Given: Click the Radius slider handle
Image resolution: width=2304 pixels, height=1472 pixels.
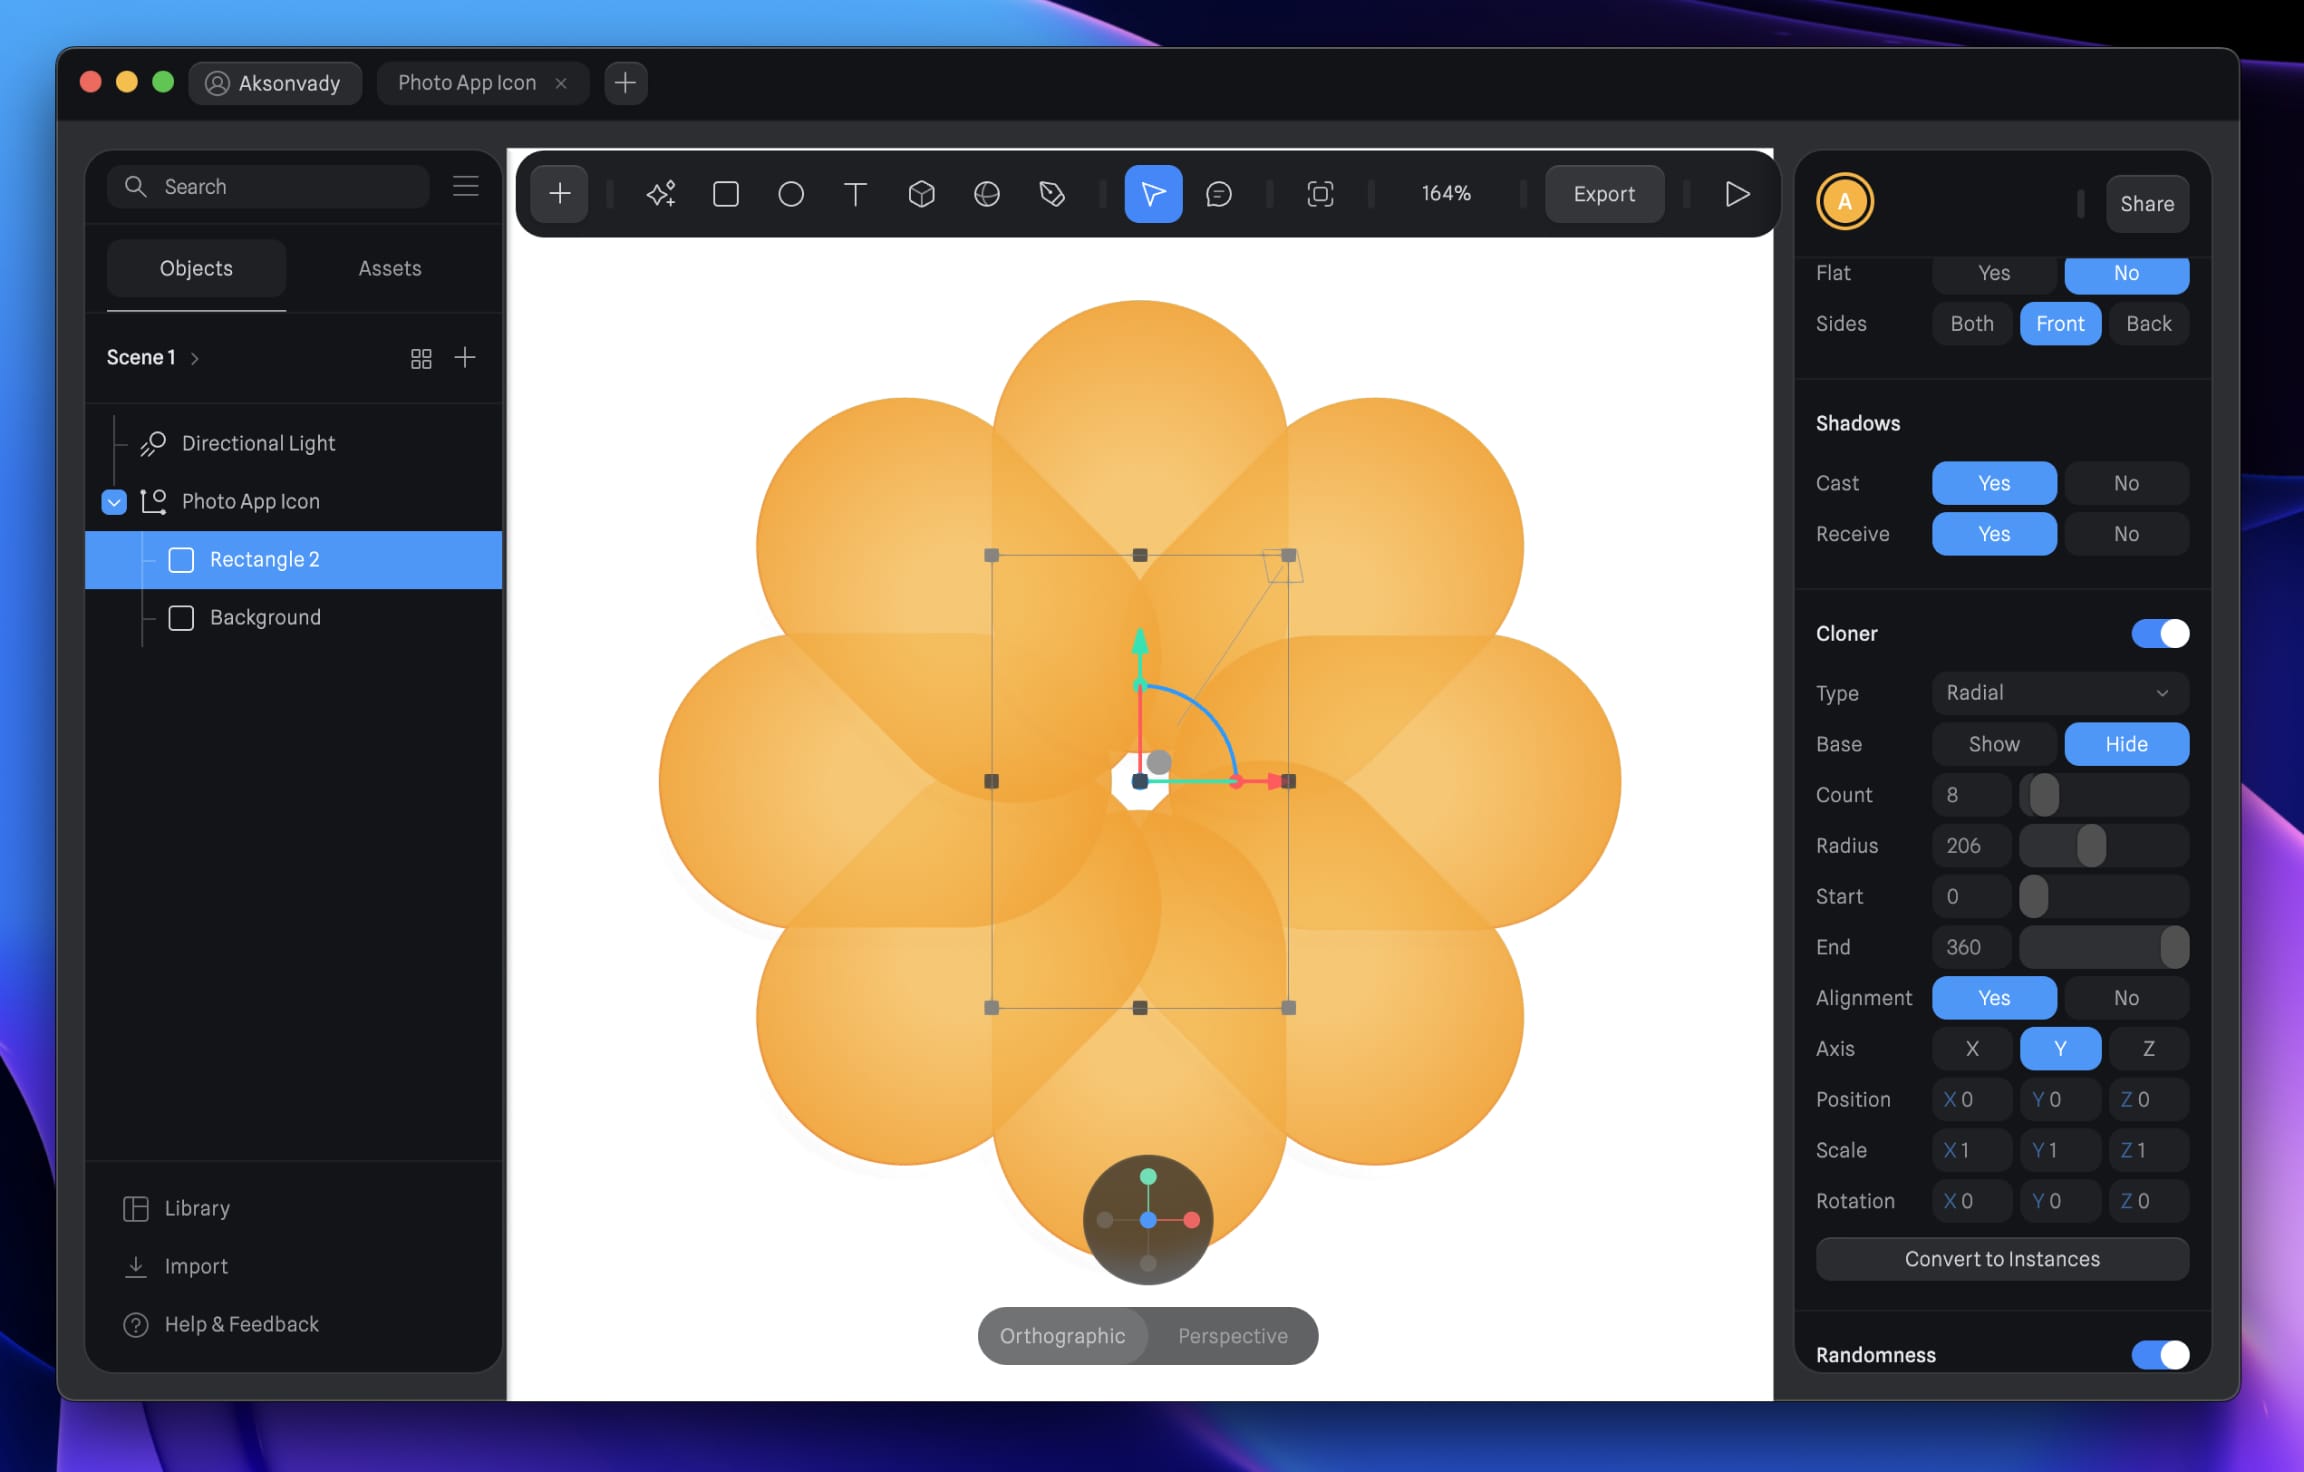Looking at the screenshot, I should 2091,846.
